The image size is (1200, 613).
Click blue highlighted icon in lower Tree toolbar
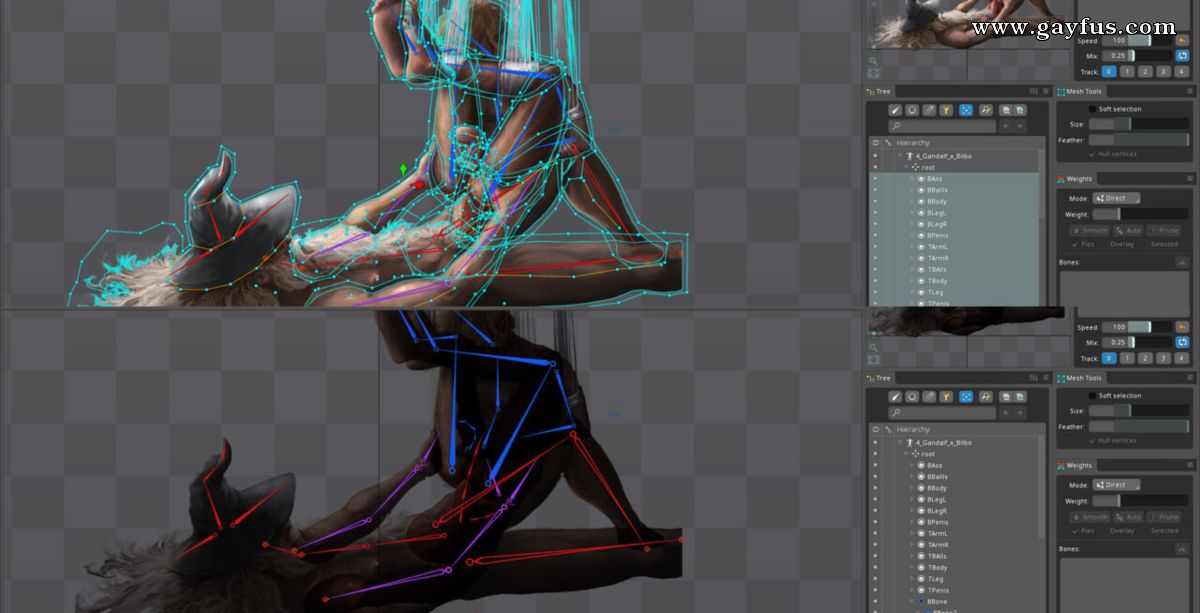pos(966,397)
